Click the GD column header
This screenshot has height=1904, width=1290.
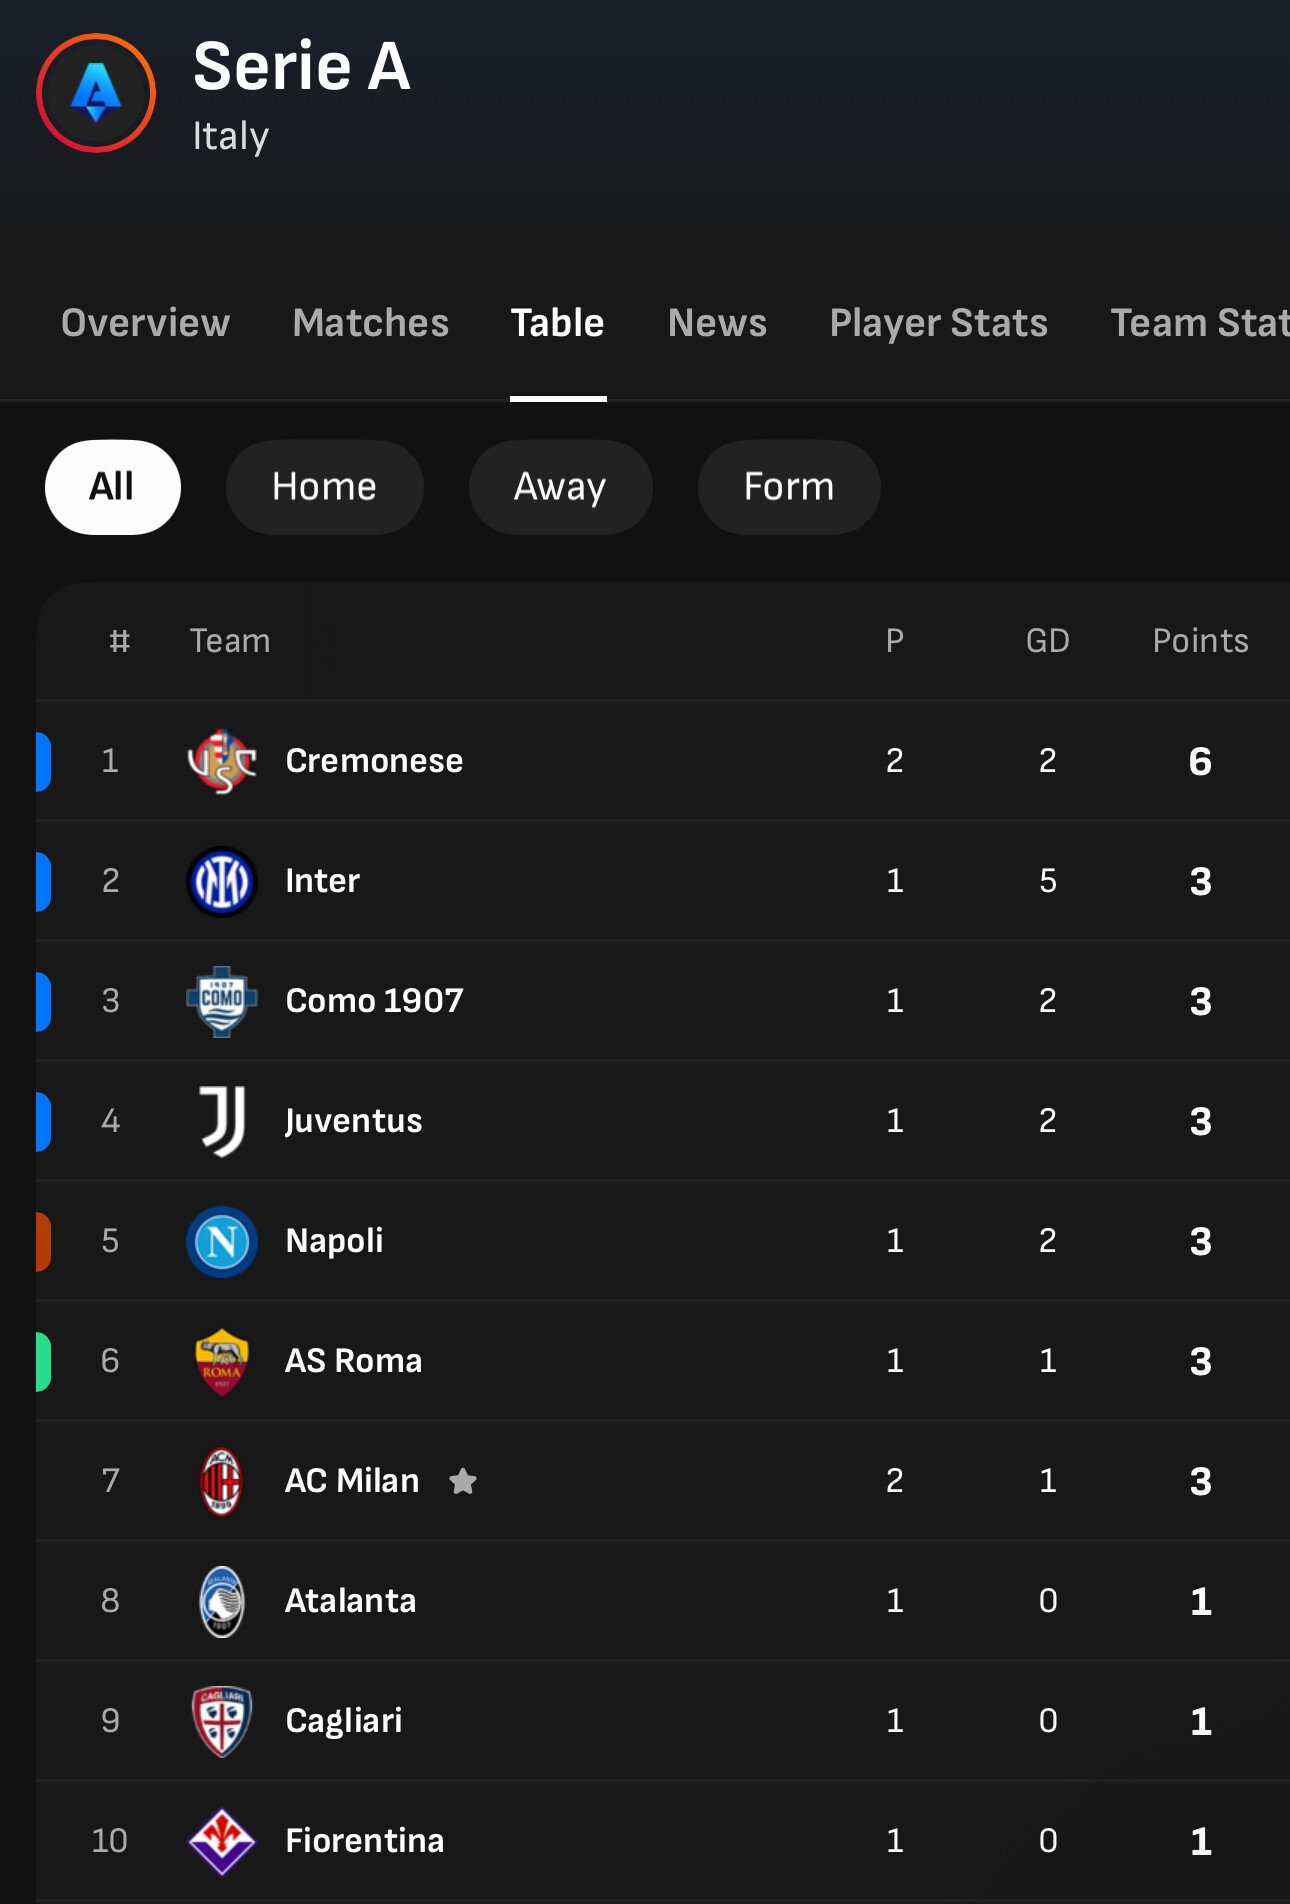pos(1047,641)
